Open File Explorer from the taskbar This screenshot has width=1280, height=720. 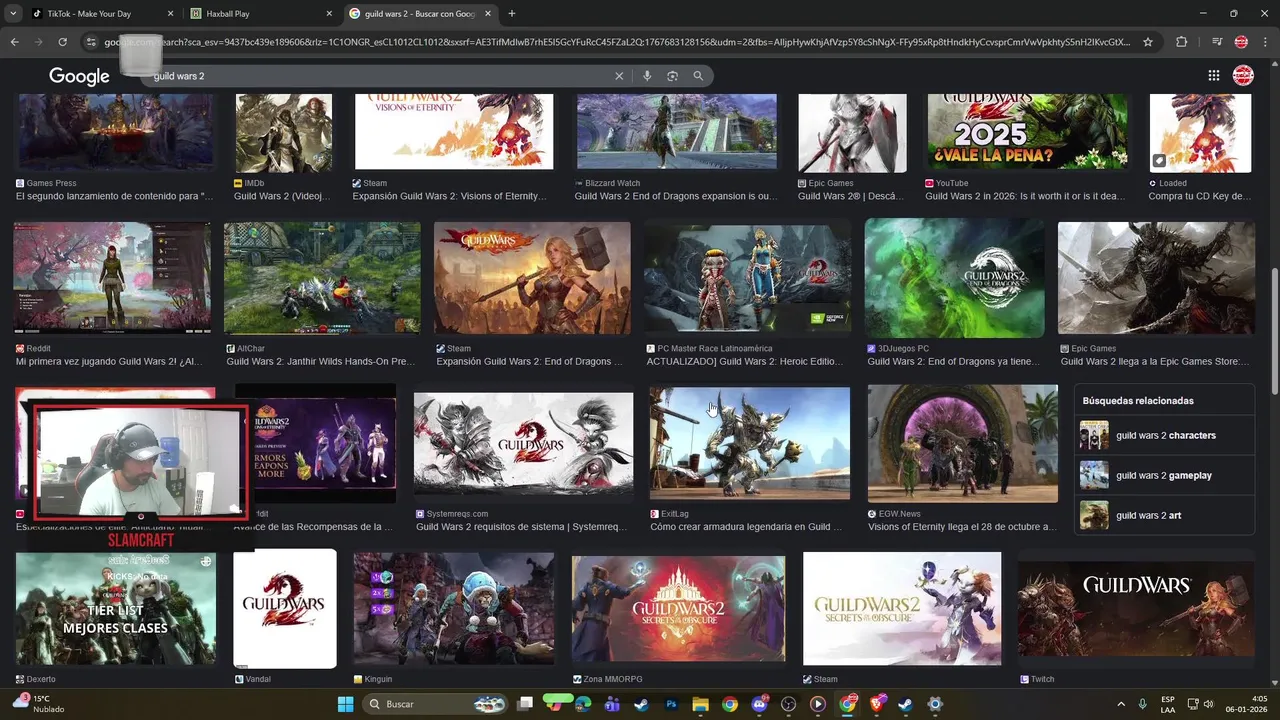click(700, 704)
